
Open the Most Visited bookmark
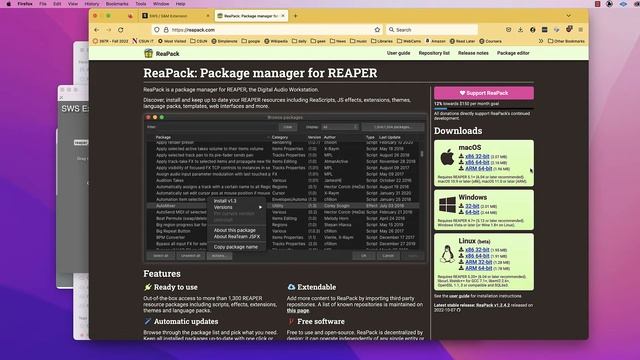[172, 41]
